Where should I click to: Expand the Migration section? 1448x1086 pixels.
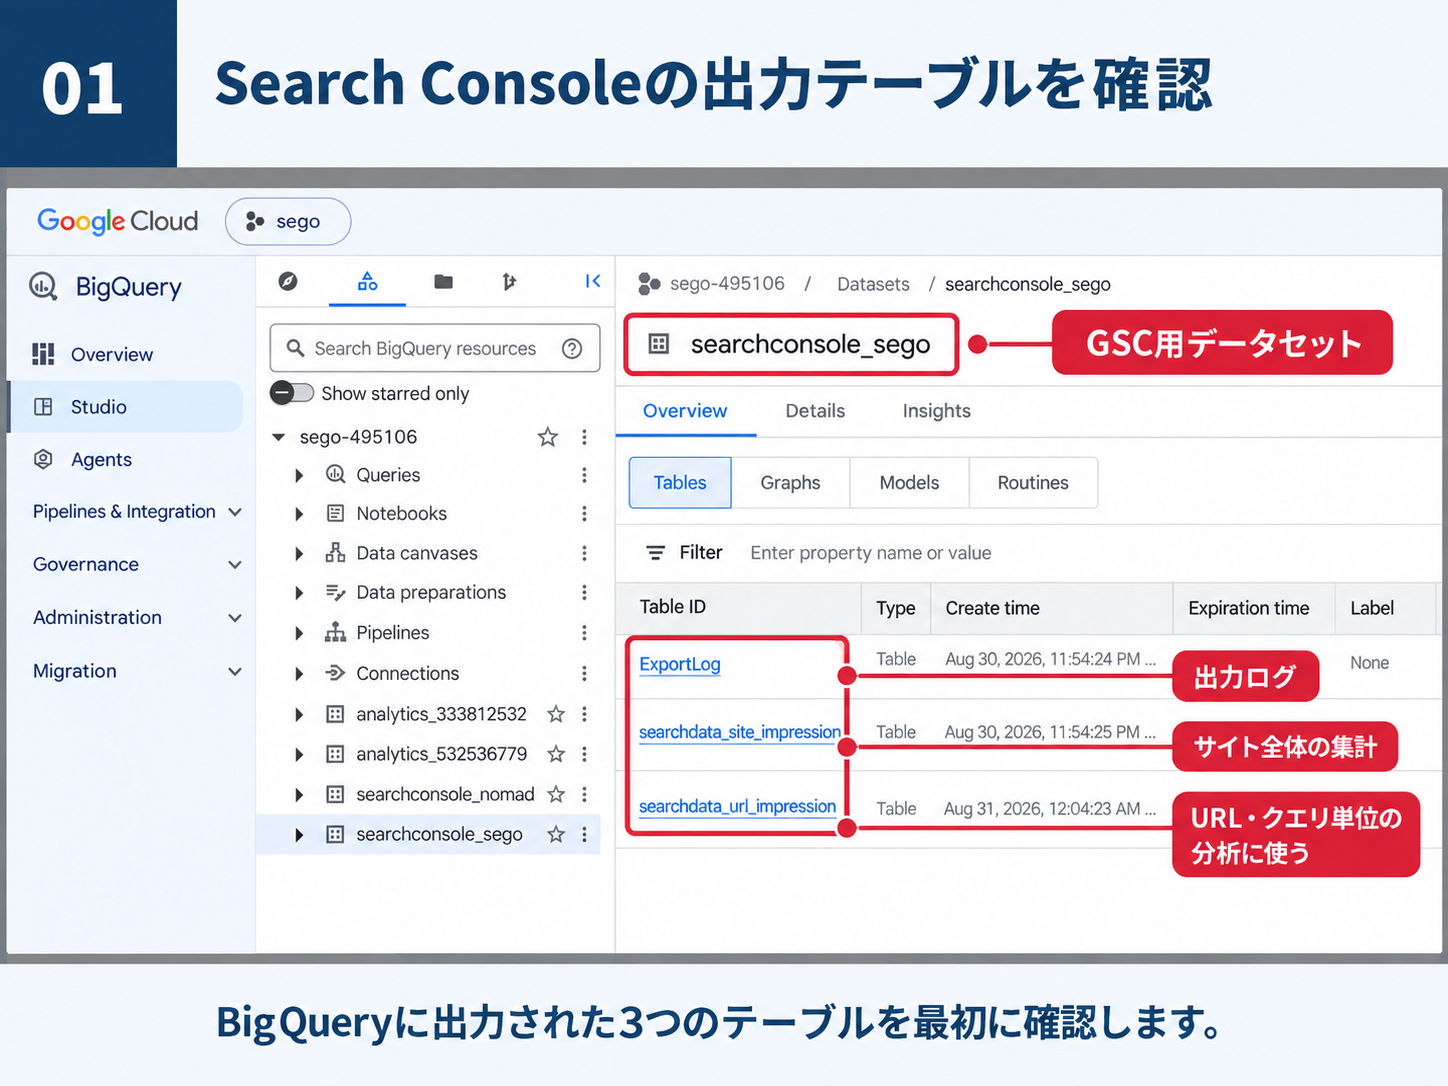click(x=137, y=671)
